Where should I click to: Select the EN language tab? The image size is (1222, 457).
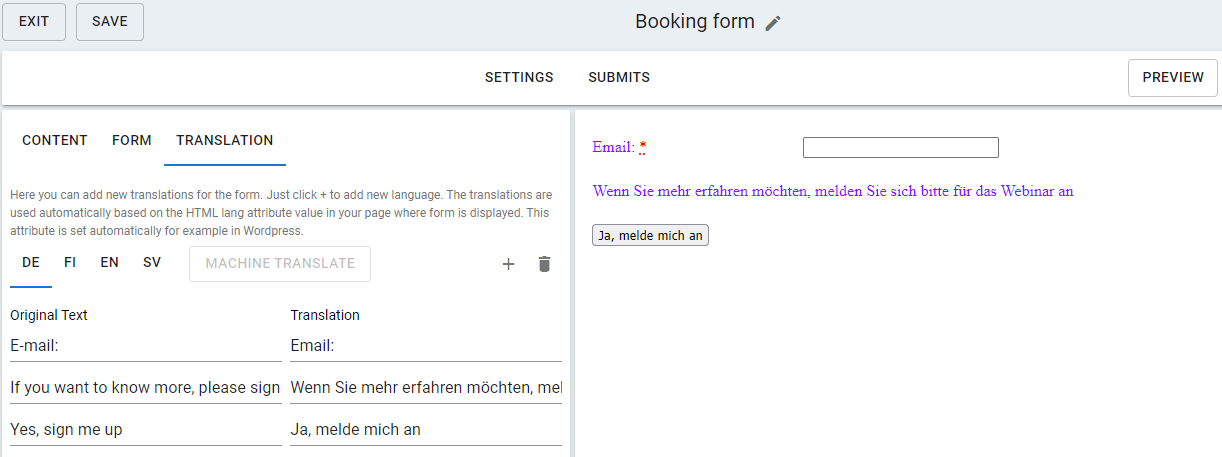(x=110, y=263)
